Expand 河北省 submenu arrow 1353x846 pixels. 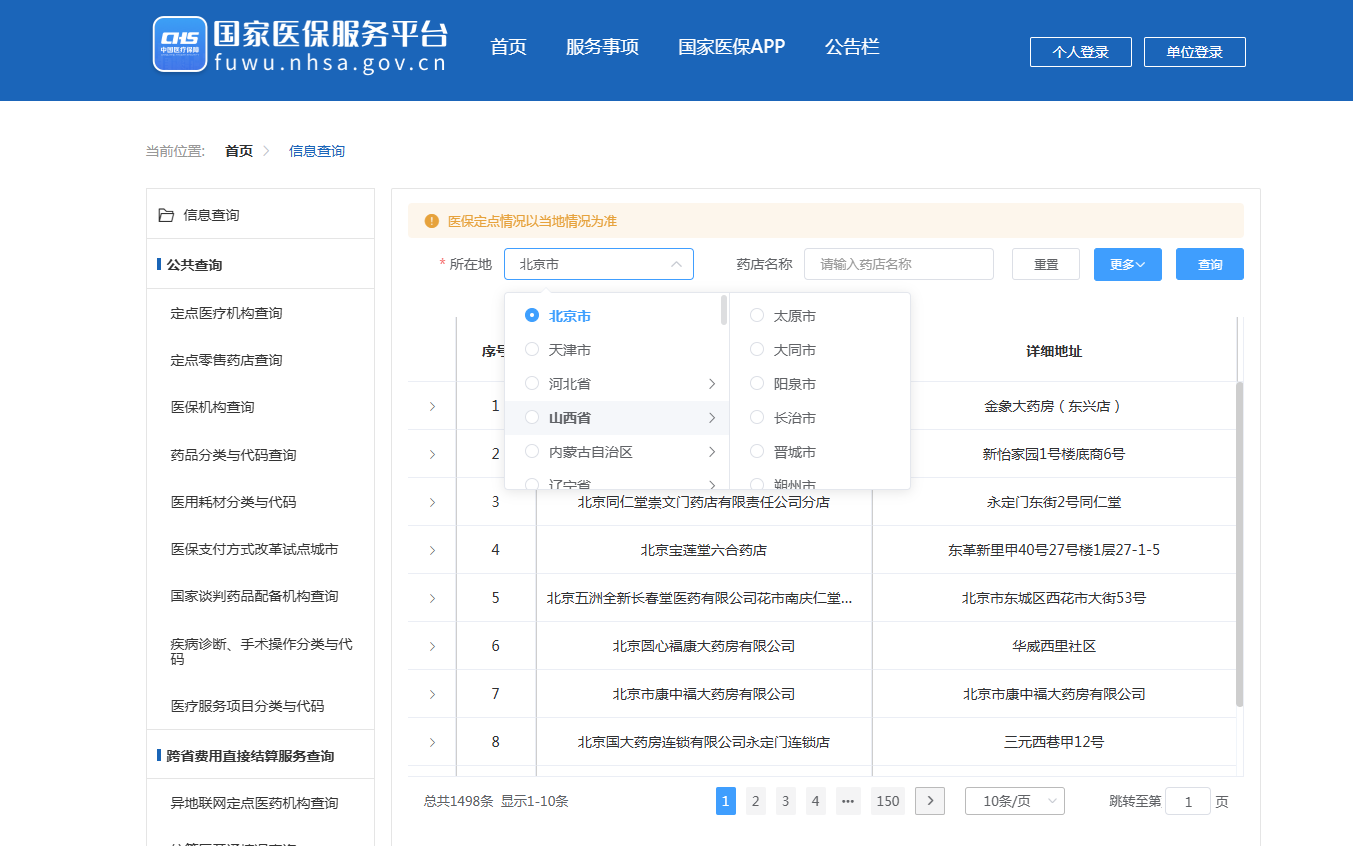(712, 384)
